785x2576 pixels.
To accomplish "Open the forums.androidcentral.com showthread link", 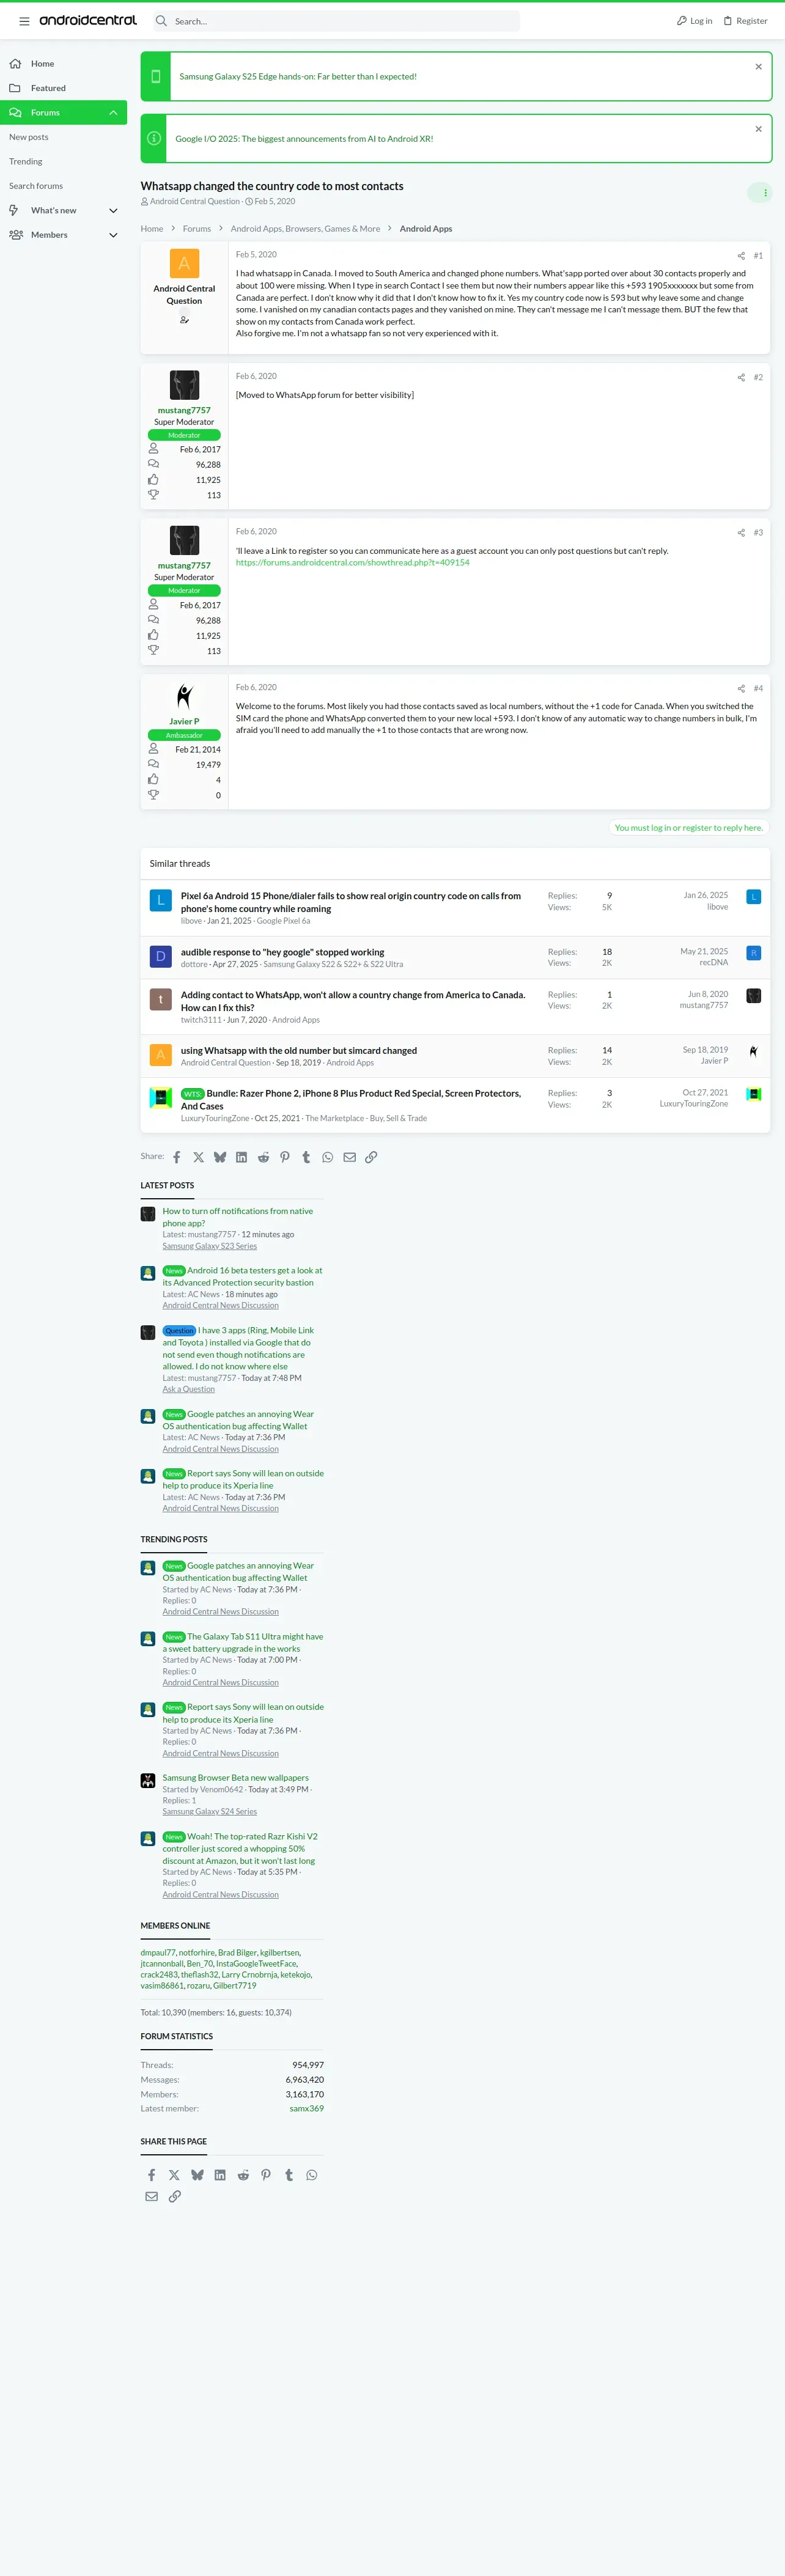I will pos(352,562).
